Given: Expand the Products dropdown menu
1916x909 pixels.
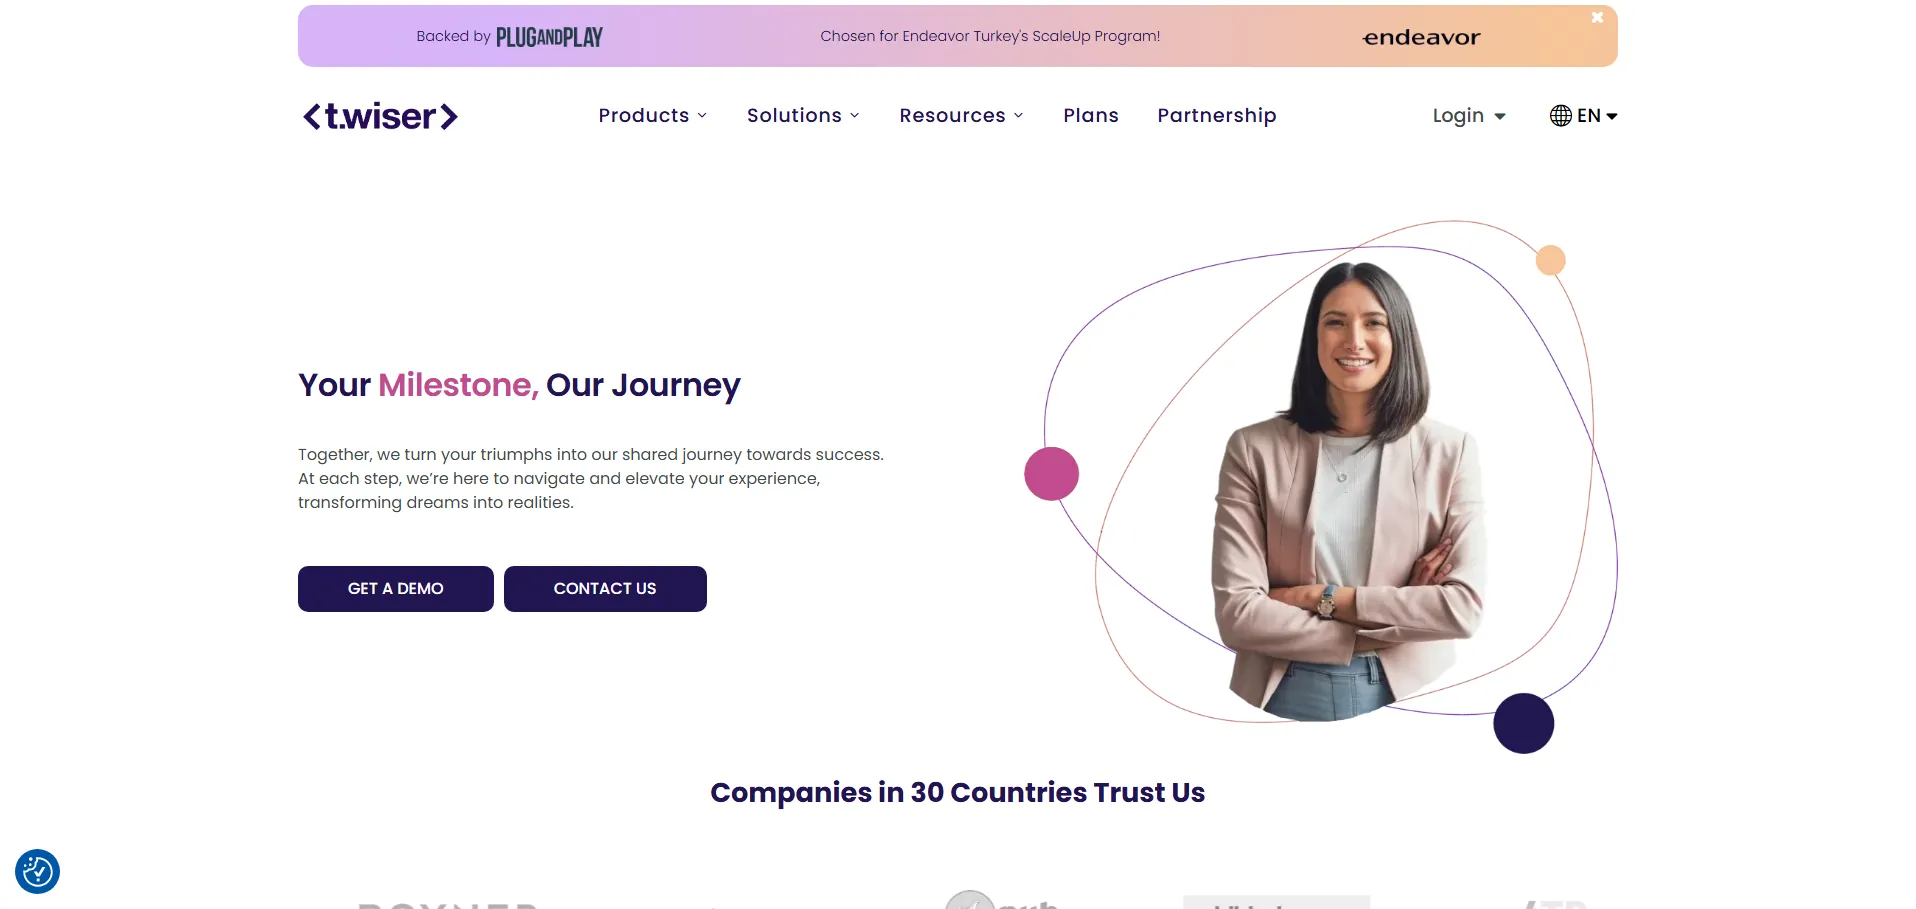Looking at the screenshot, I should tap(653, 116).
